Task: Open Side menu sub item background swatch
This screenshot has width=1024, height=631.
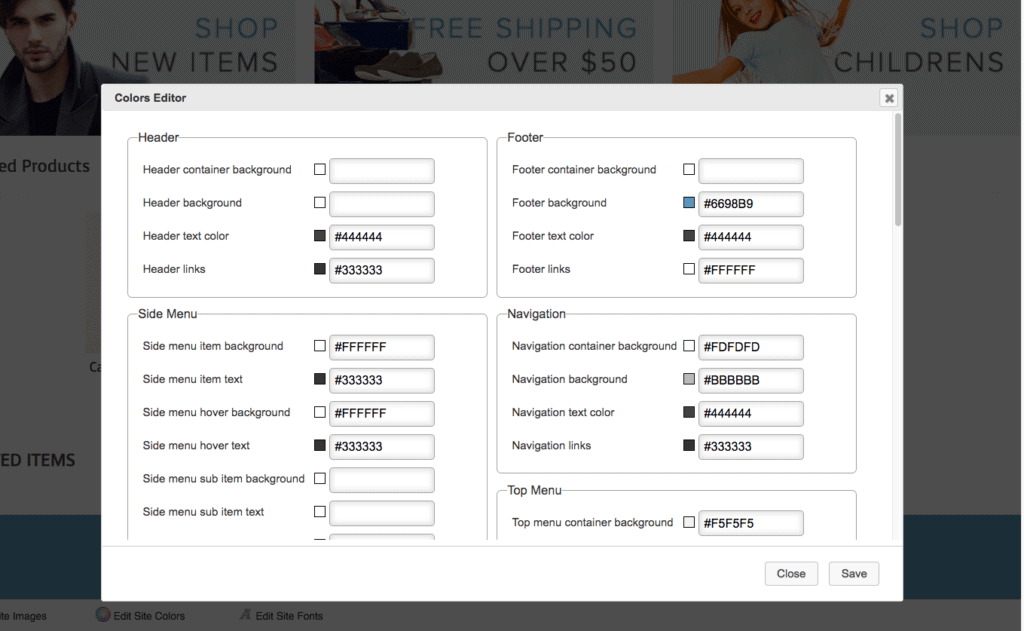Action: tap(319, 479)
